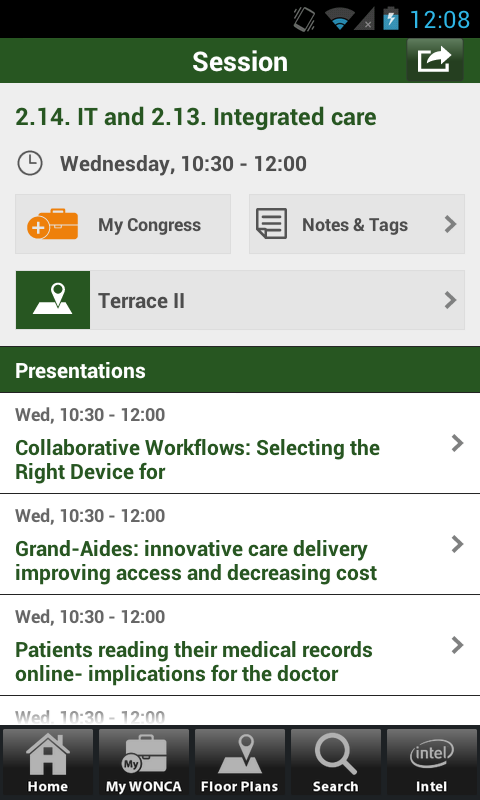Viewport: 480px width, 800px height.
Task: Tap the share icon in header
Action: pyautogui.click(x=435, y=60)
